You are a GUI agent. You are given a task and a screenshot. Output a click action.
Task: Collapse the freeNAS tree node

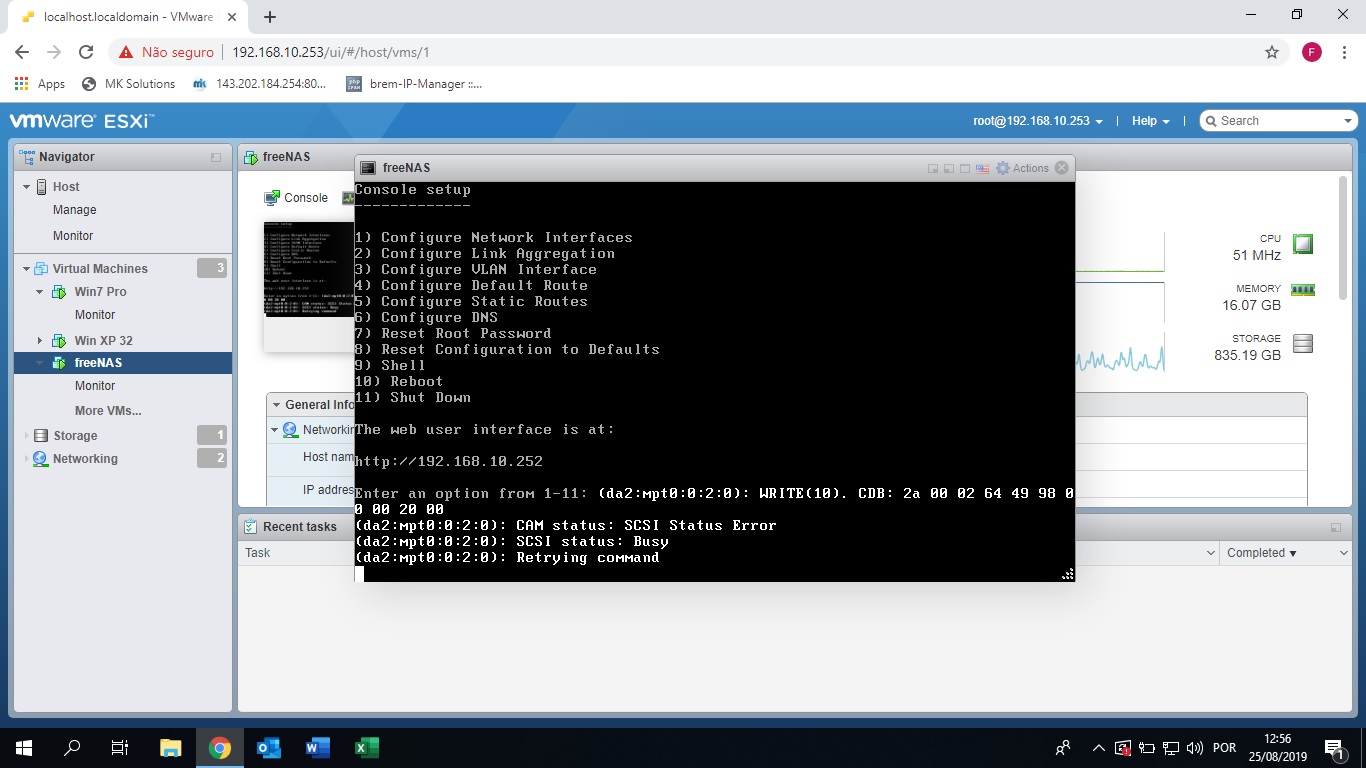pos(40,363)
